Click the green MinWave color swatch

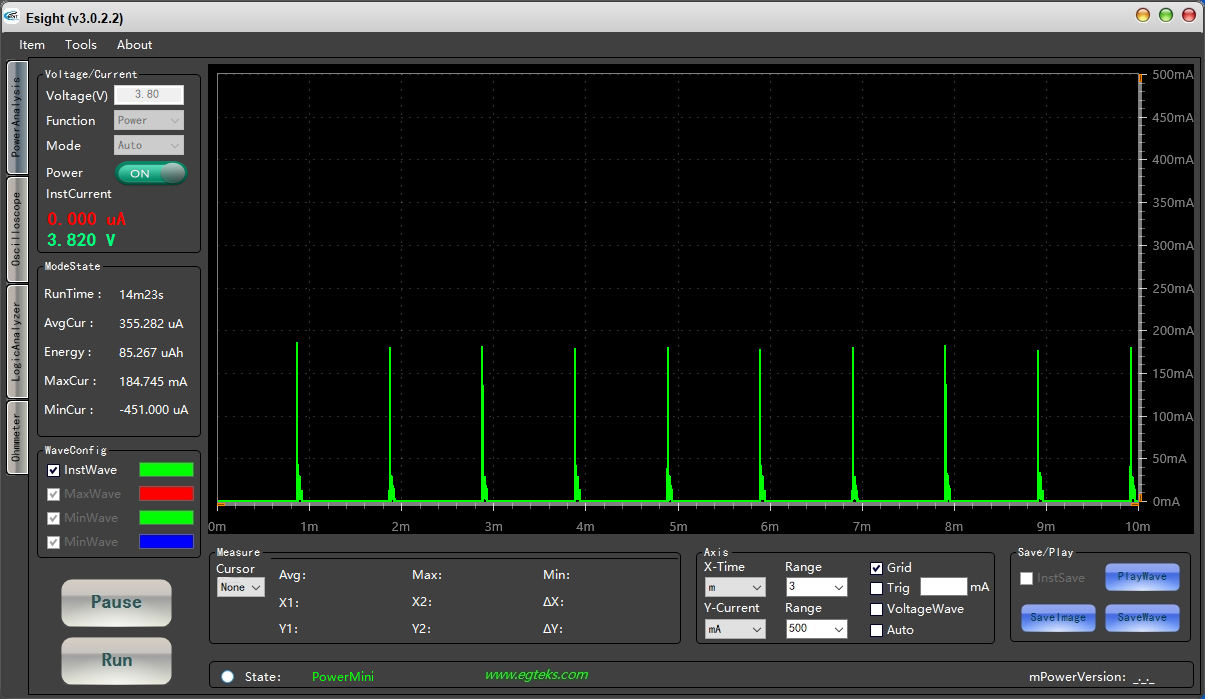click(x=166, y=518)
